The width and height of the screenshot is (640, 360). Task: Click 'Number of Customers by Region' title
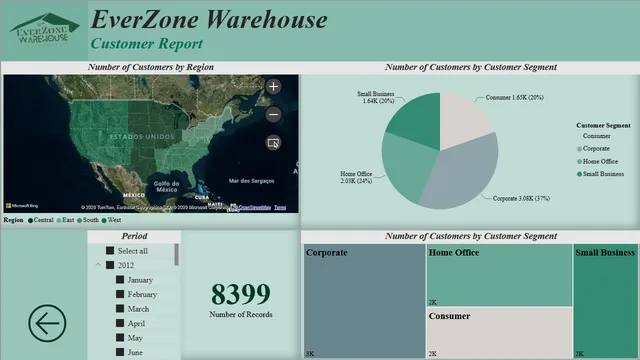tap(151, 67)
